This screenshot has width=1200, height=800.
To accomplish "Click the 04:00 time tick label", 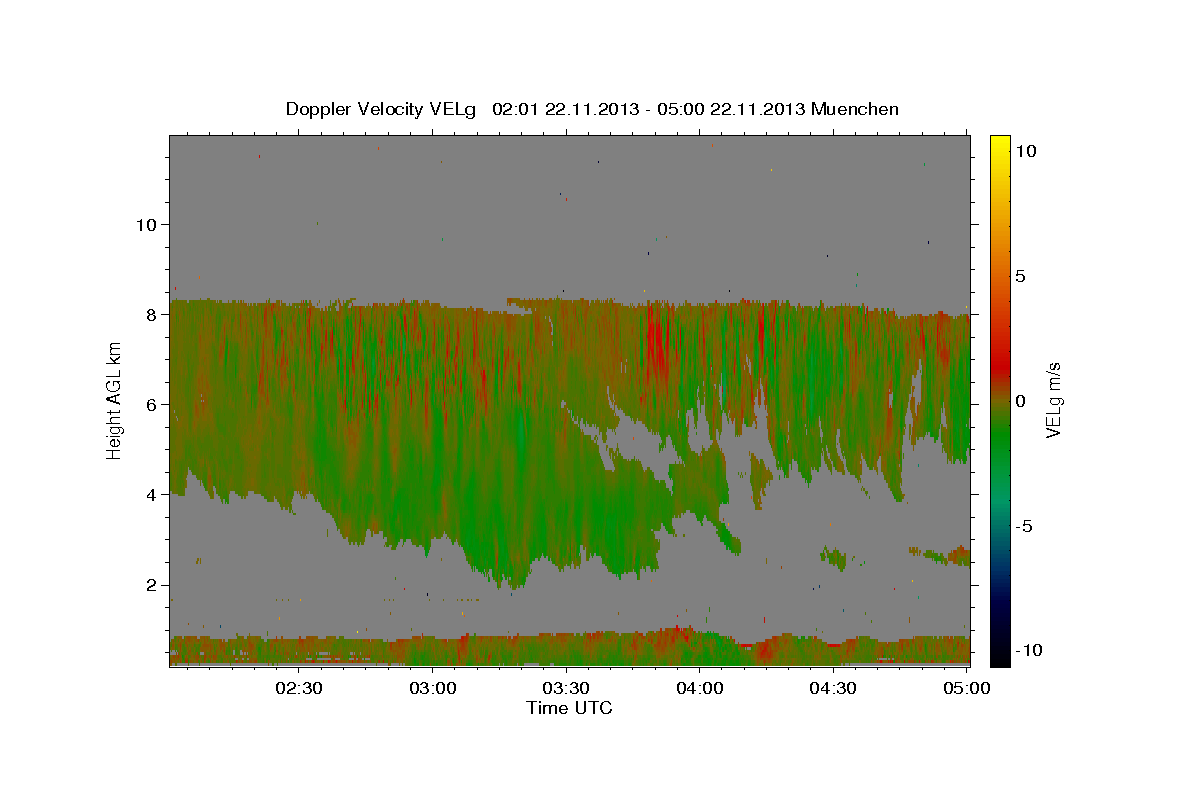I will [700, 688].
